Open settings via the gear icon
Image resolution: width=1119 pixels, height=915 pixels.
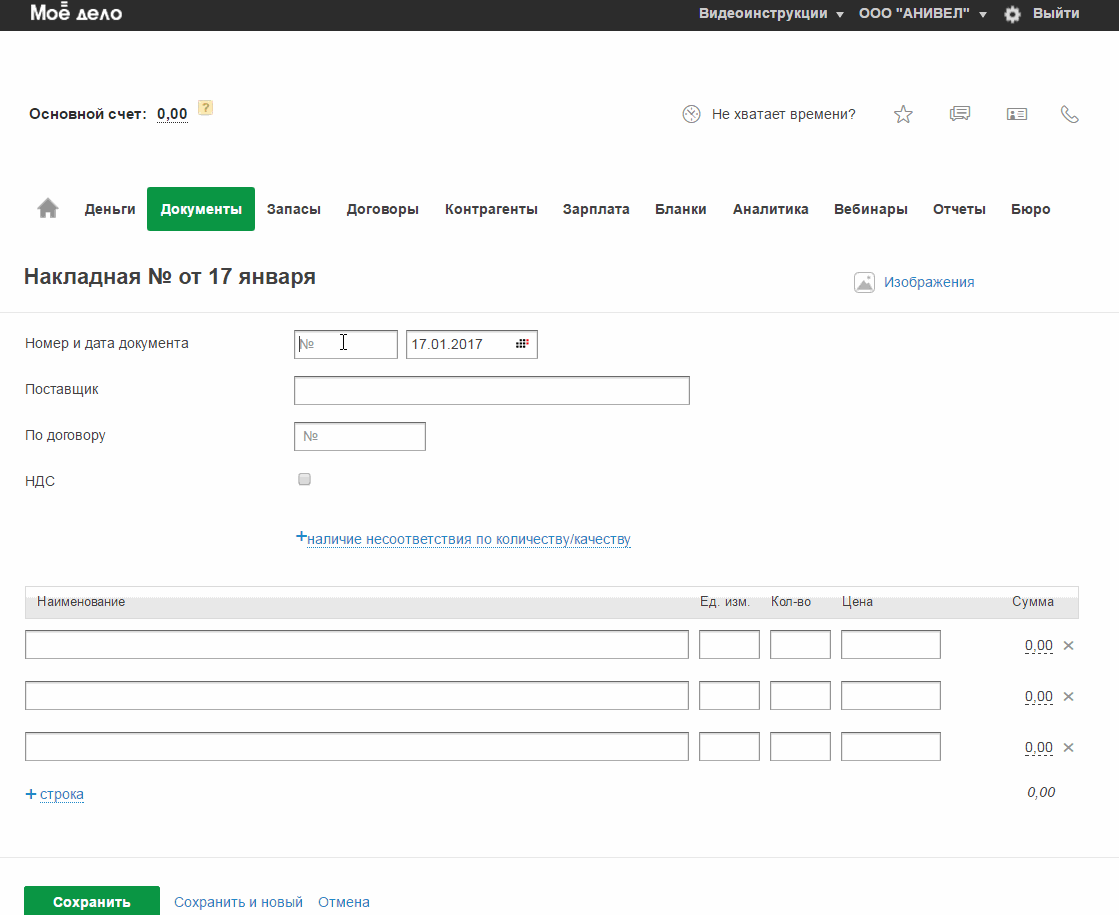(1012, 14)
